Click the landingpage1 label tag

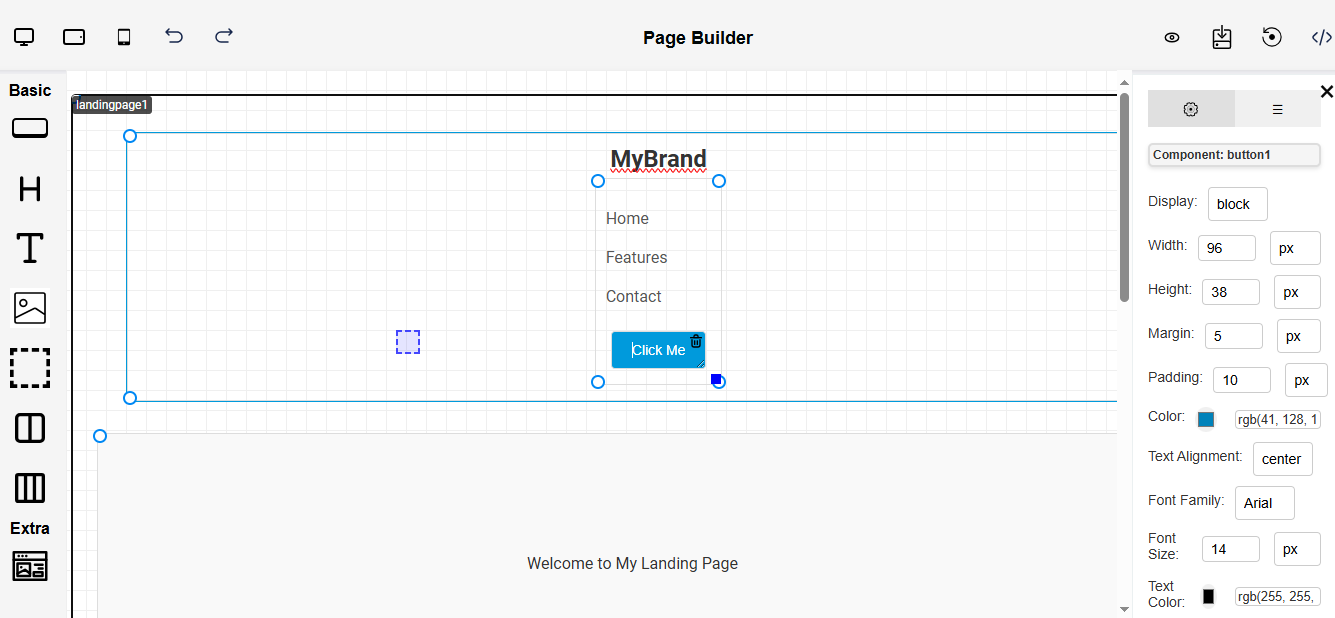[112, 105]
